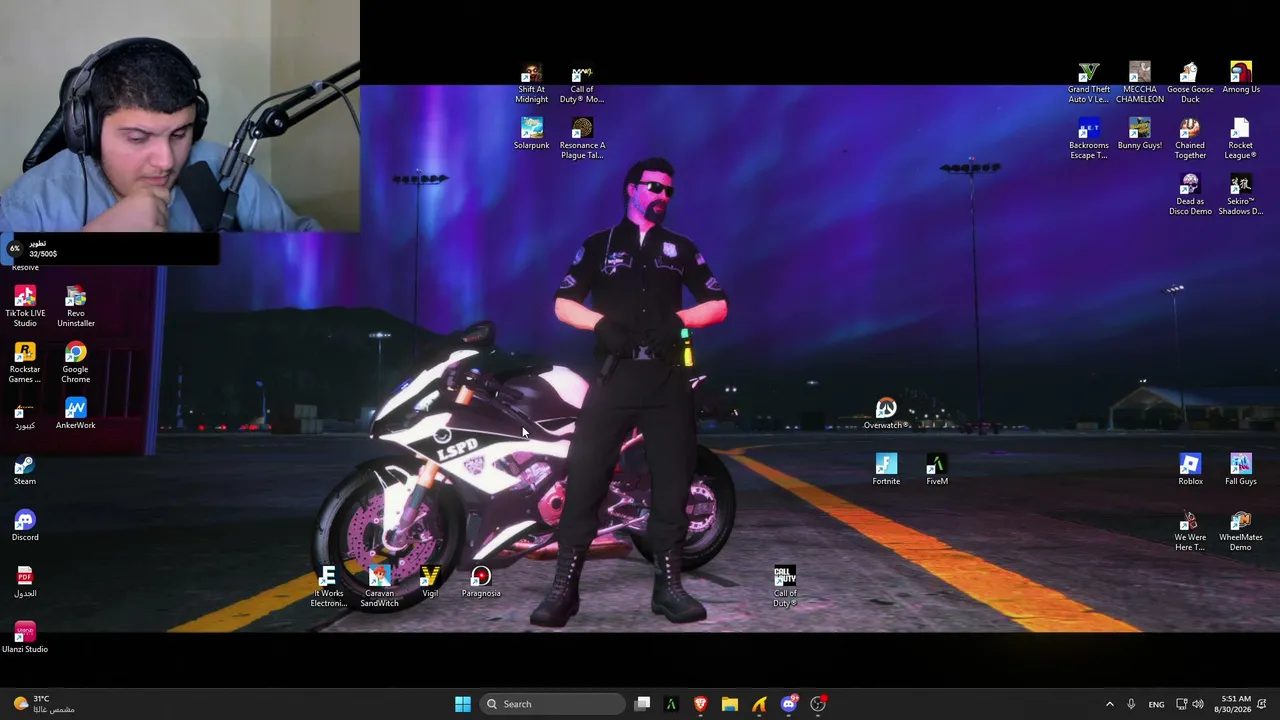Launch We Were Here Together shortcut
Screen dimensions: 1280x720
tap(1190, 531)
